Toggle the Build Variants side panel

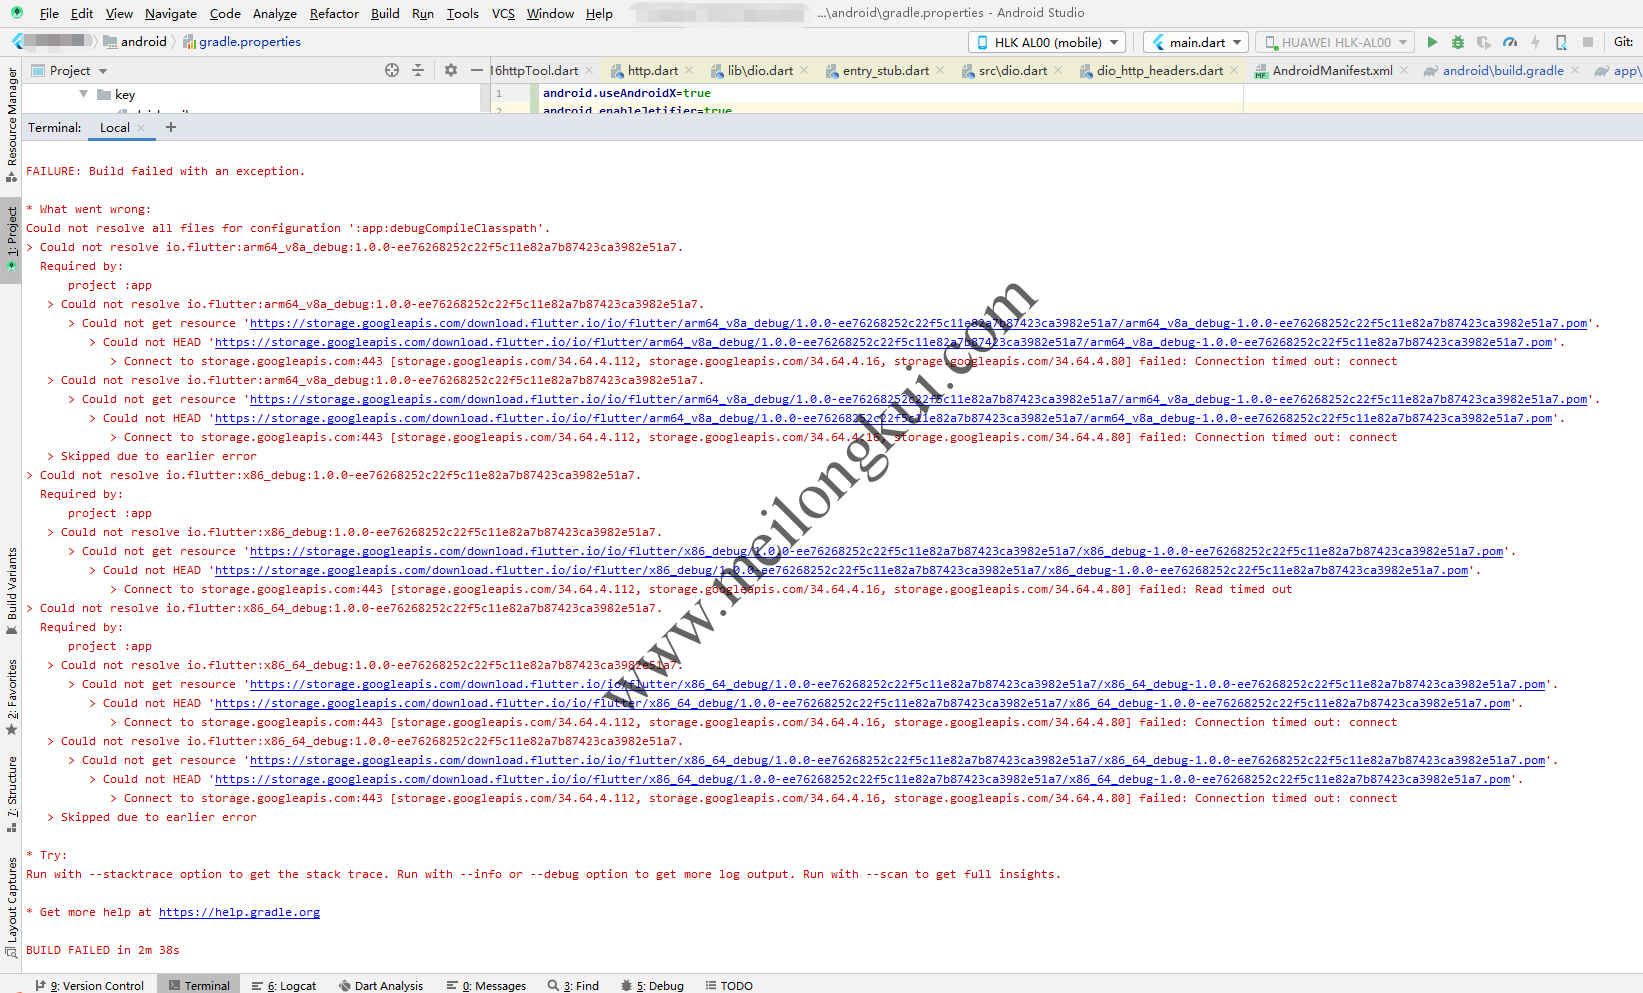click(x=11, y=590)
